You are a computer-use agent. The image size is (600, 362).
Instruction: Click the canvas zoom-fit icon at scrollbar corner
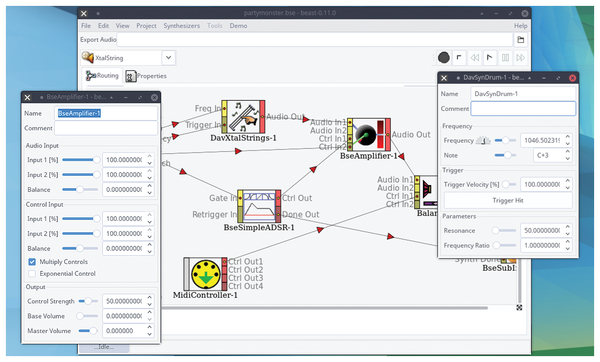pos(519,307)
